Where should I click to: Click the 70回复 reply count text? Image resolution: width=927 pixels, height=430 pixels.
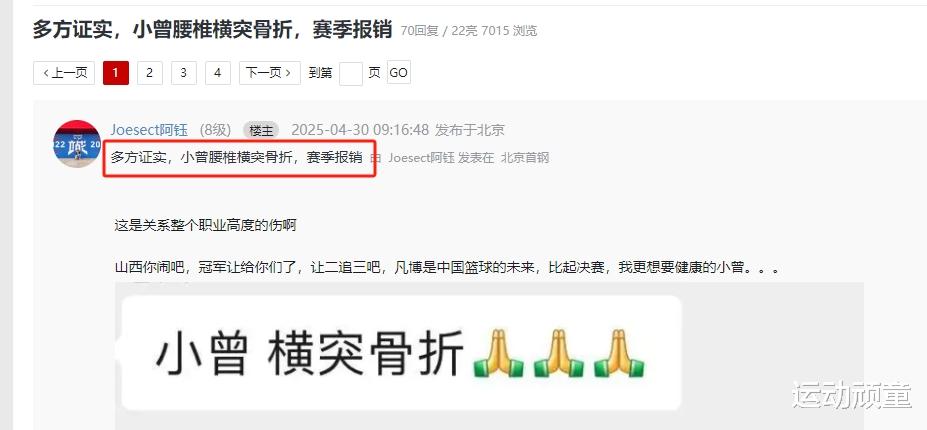[x=420, y=31]
